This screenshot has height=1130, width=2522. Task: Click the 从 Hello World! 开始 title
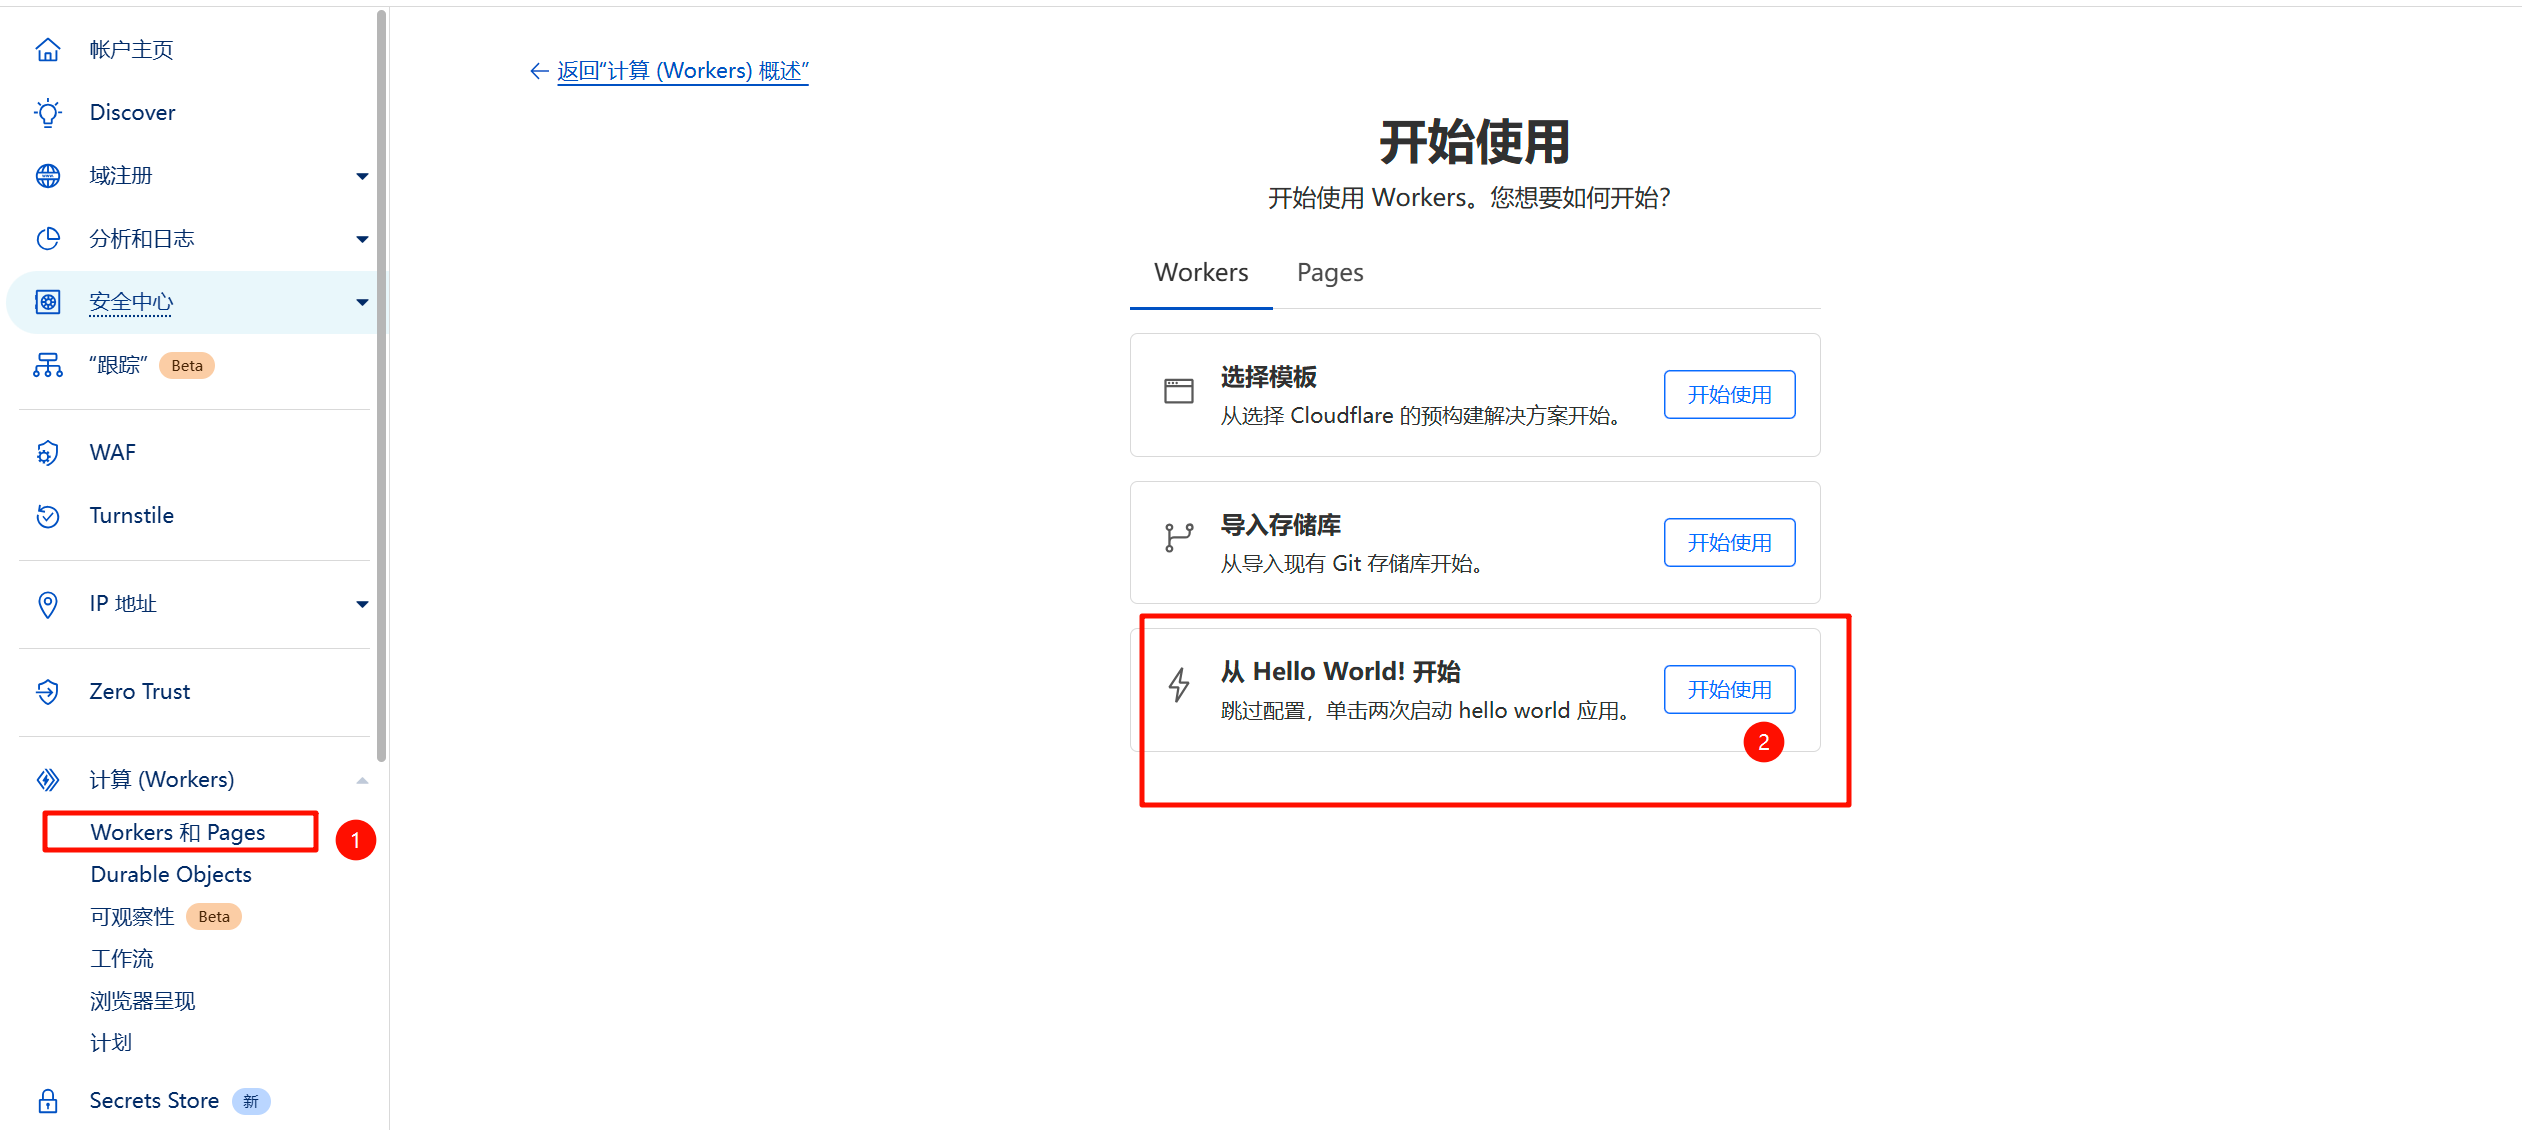click(1341, 672)
